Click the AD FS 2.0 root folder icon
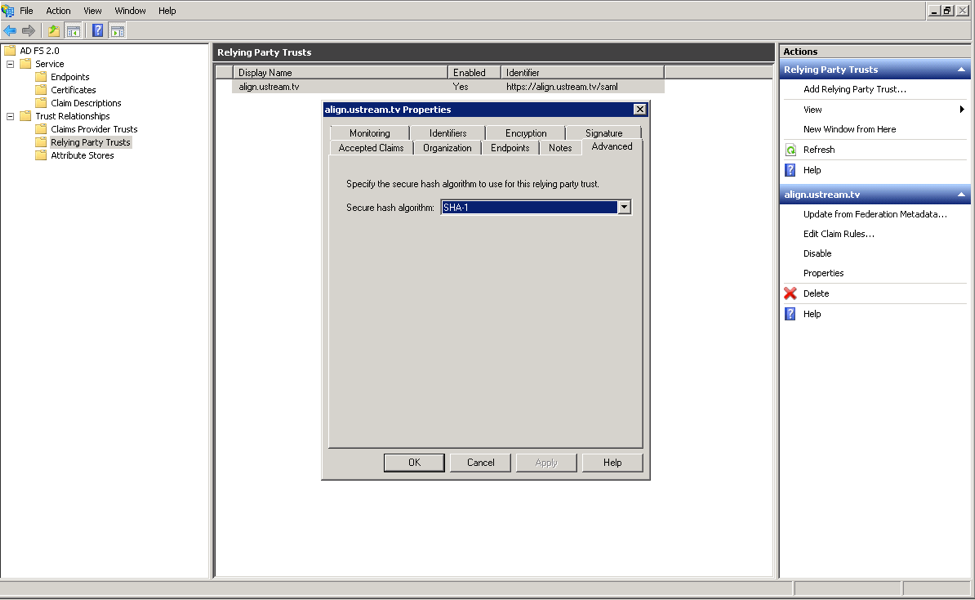 tap(10, 50)
